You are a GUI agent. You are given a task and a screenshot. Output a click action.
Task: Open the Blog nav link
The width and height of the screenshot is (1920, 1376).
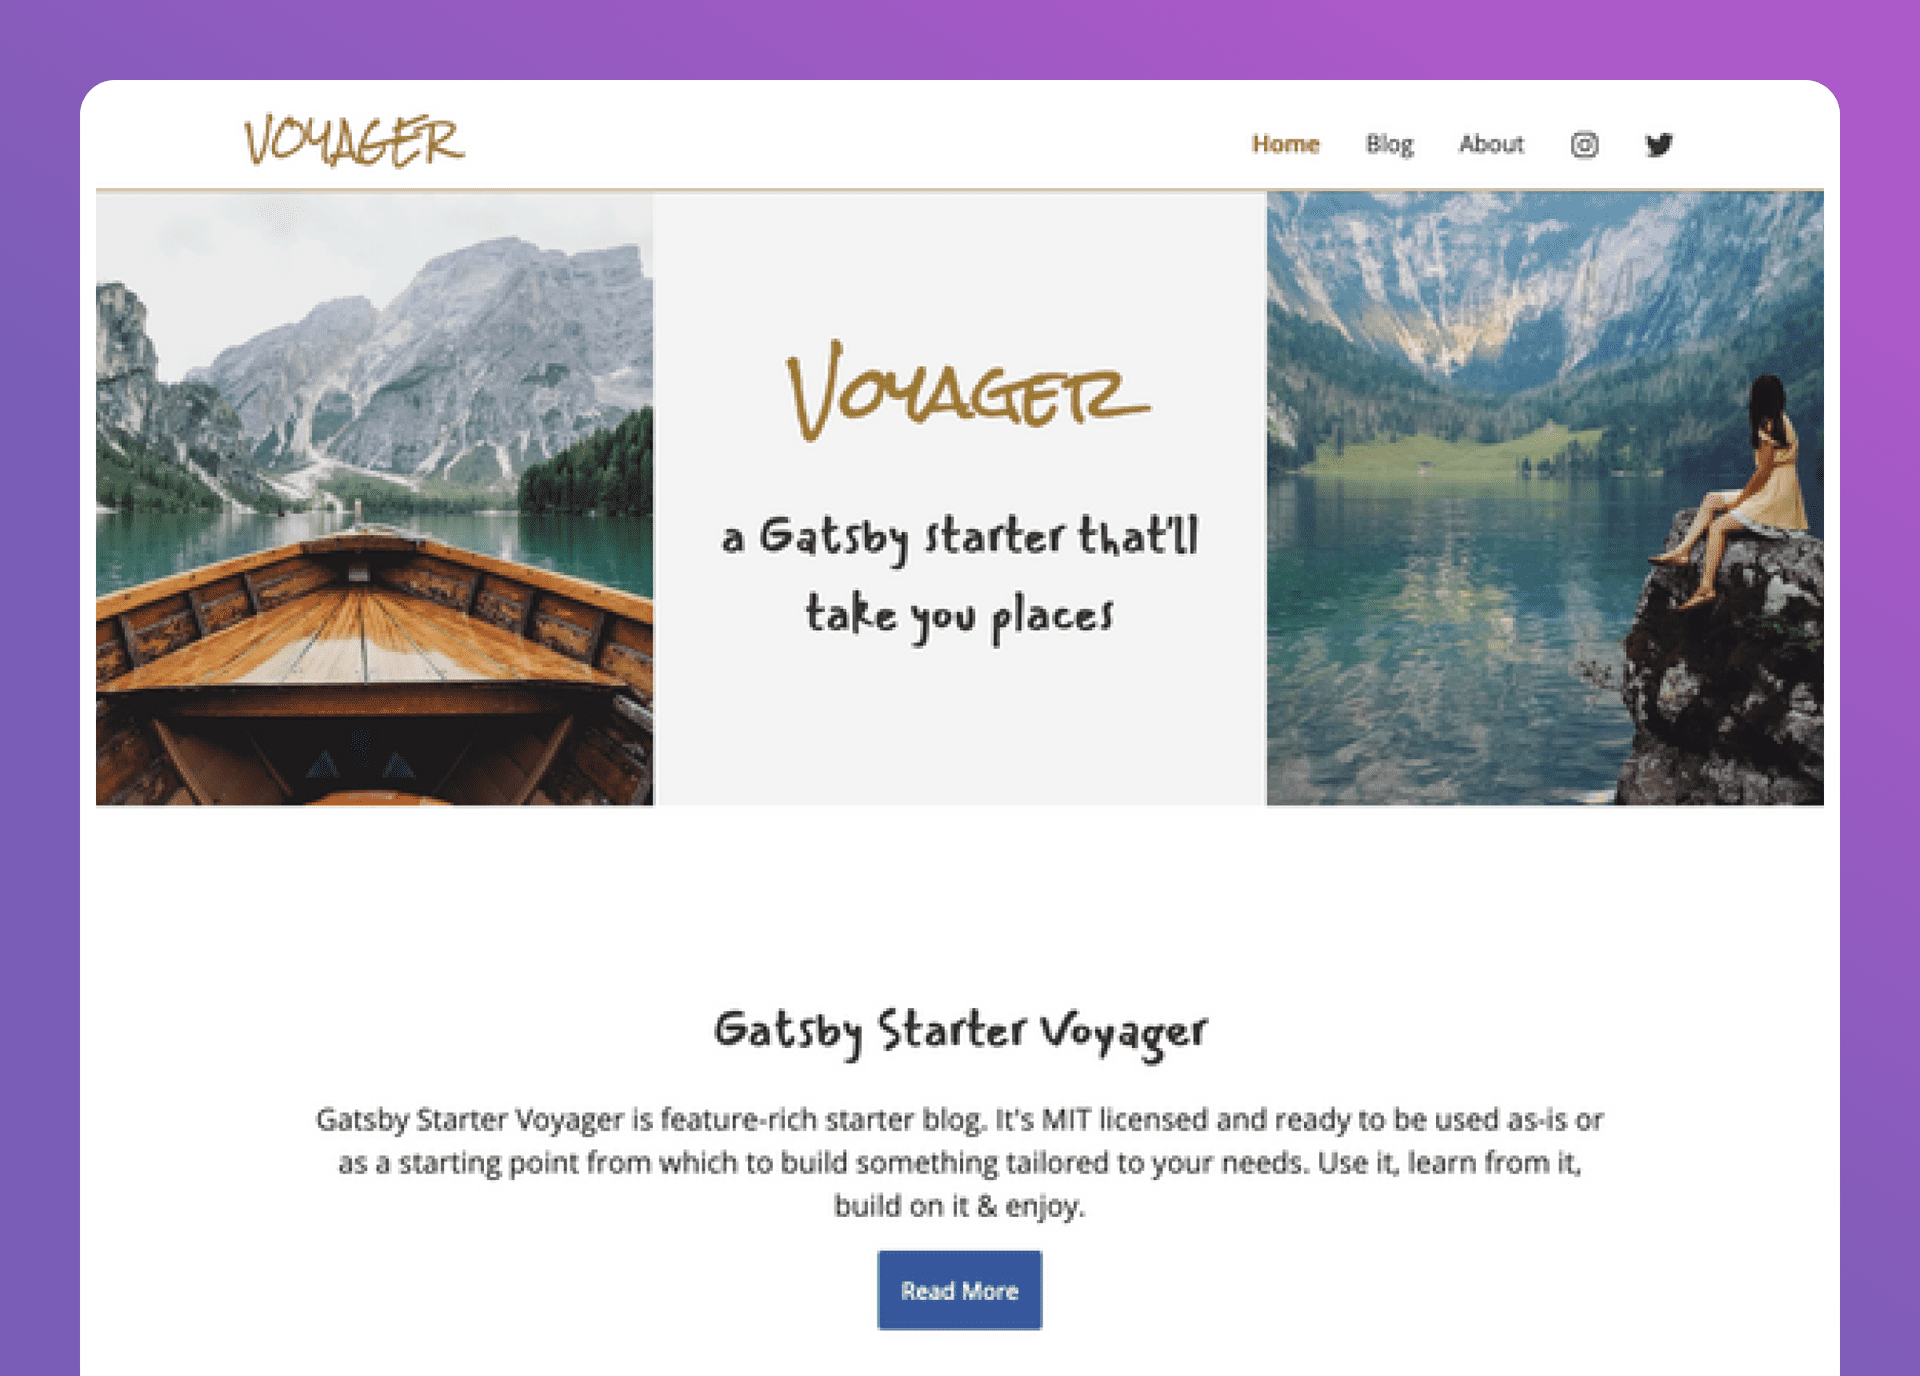(x=1389, y=145)
